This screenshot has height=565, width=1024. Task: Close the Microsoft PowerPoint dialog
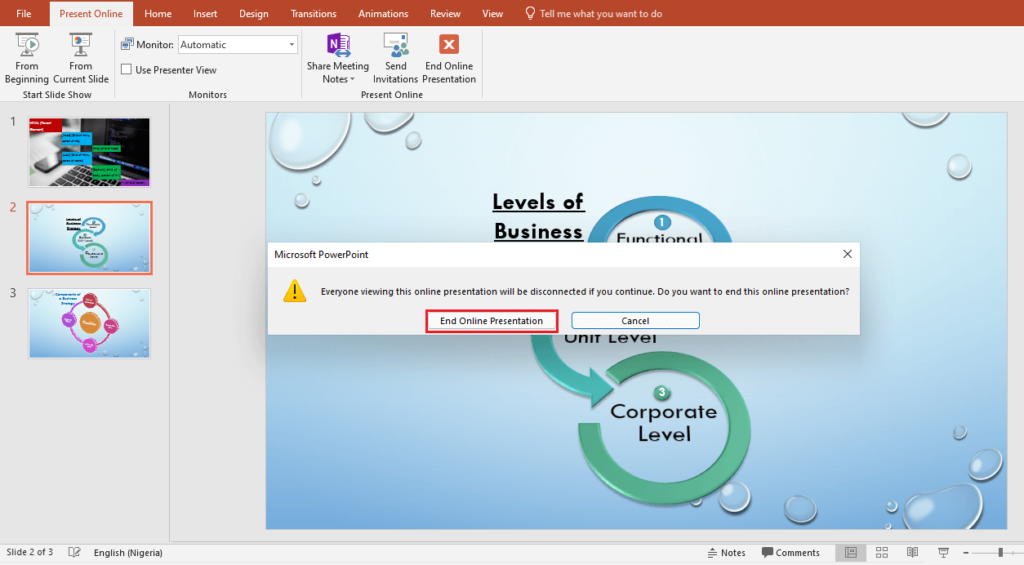tap(847, 254)
